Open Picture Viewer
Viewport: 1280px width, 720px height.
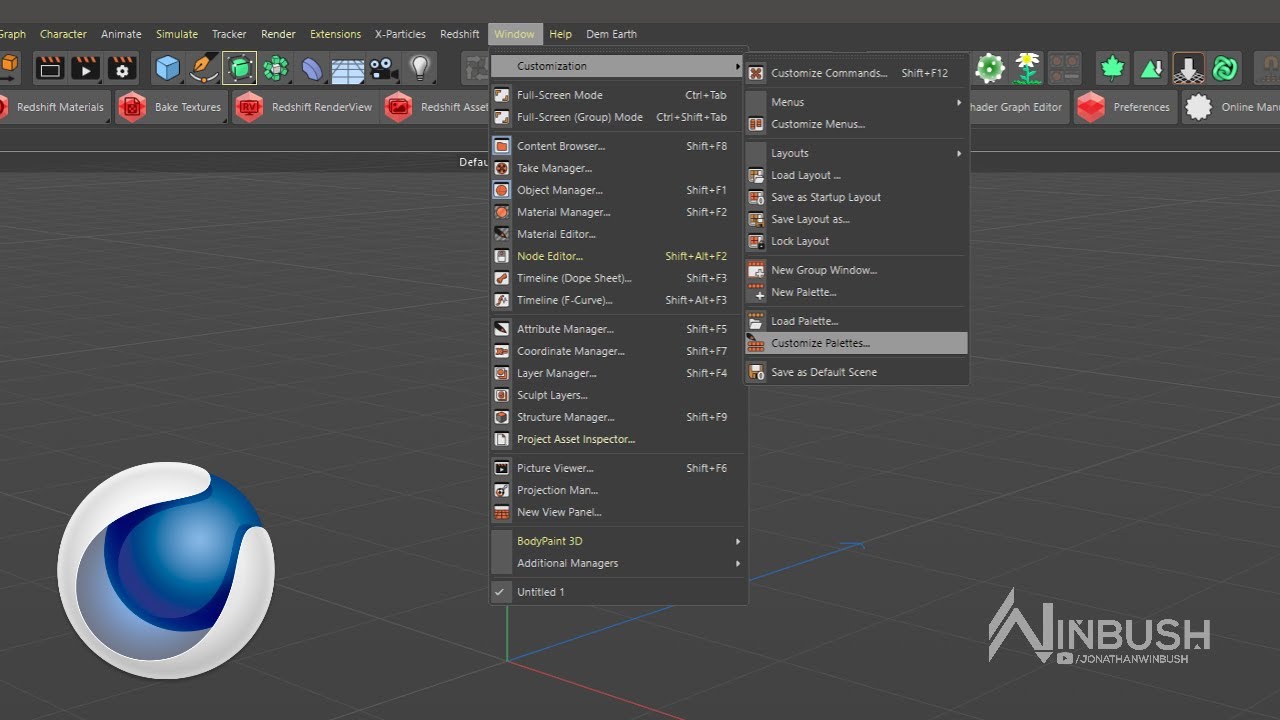pos(618,468)
